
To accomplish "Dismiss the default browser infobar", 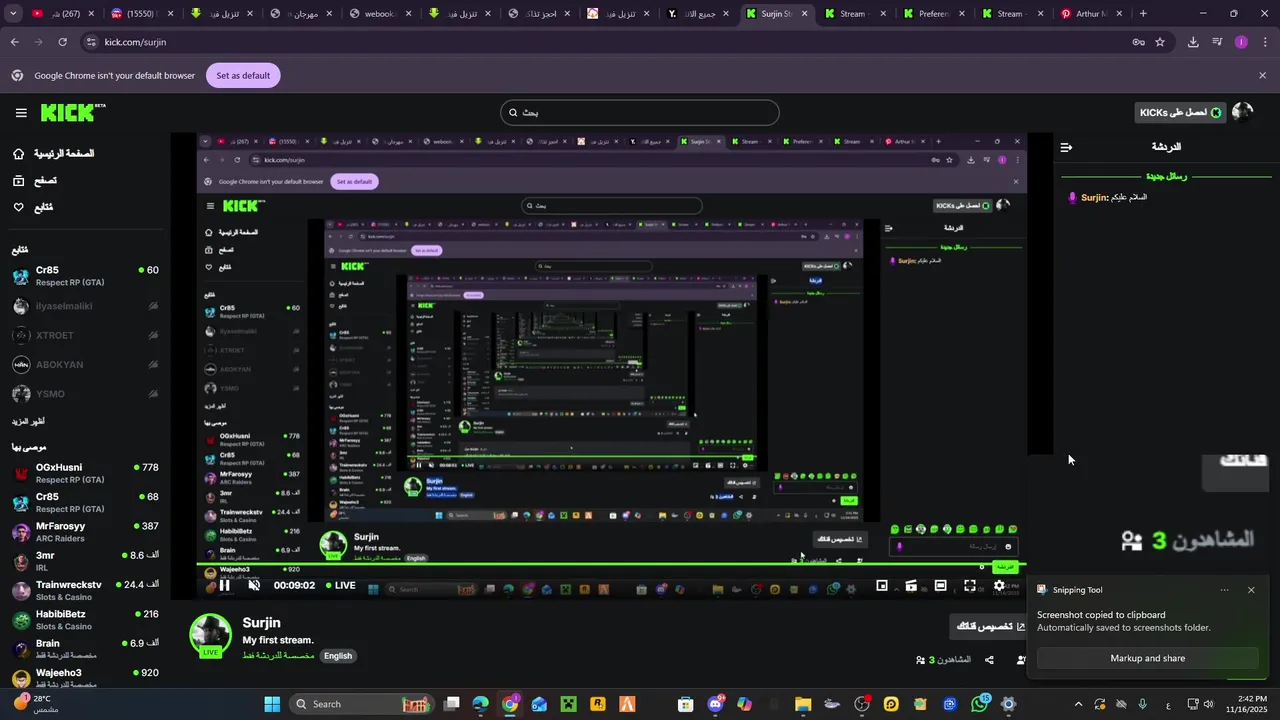I will [1262, 76].
